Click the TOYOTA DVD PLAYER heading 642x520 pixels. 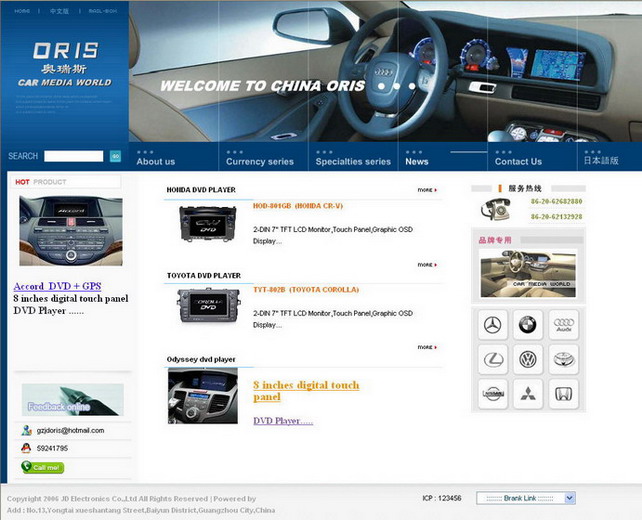tap(203, 276)
